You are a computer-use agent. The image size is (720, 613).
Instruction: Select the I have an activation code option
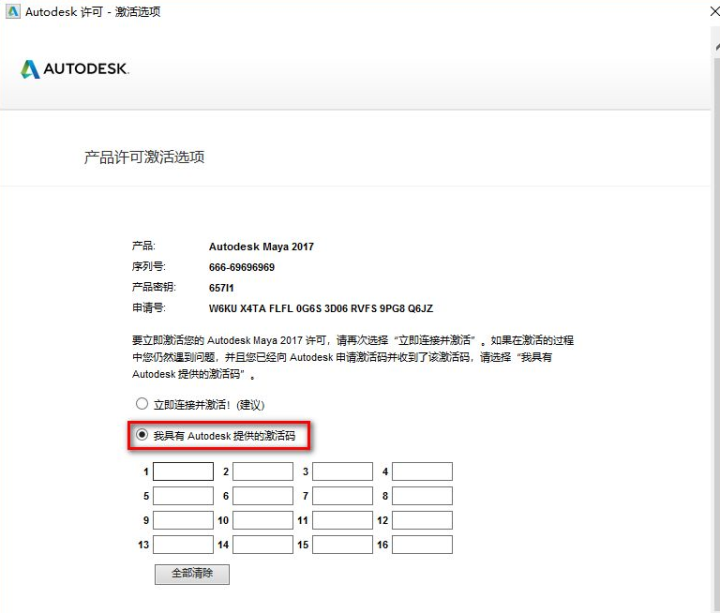[142, 436]
